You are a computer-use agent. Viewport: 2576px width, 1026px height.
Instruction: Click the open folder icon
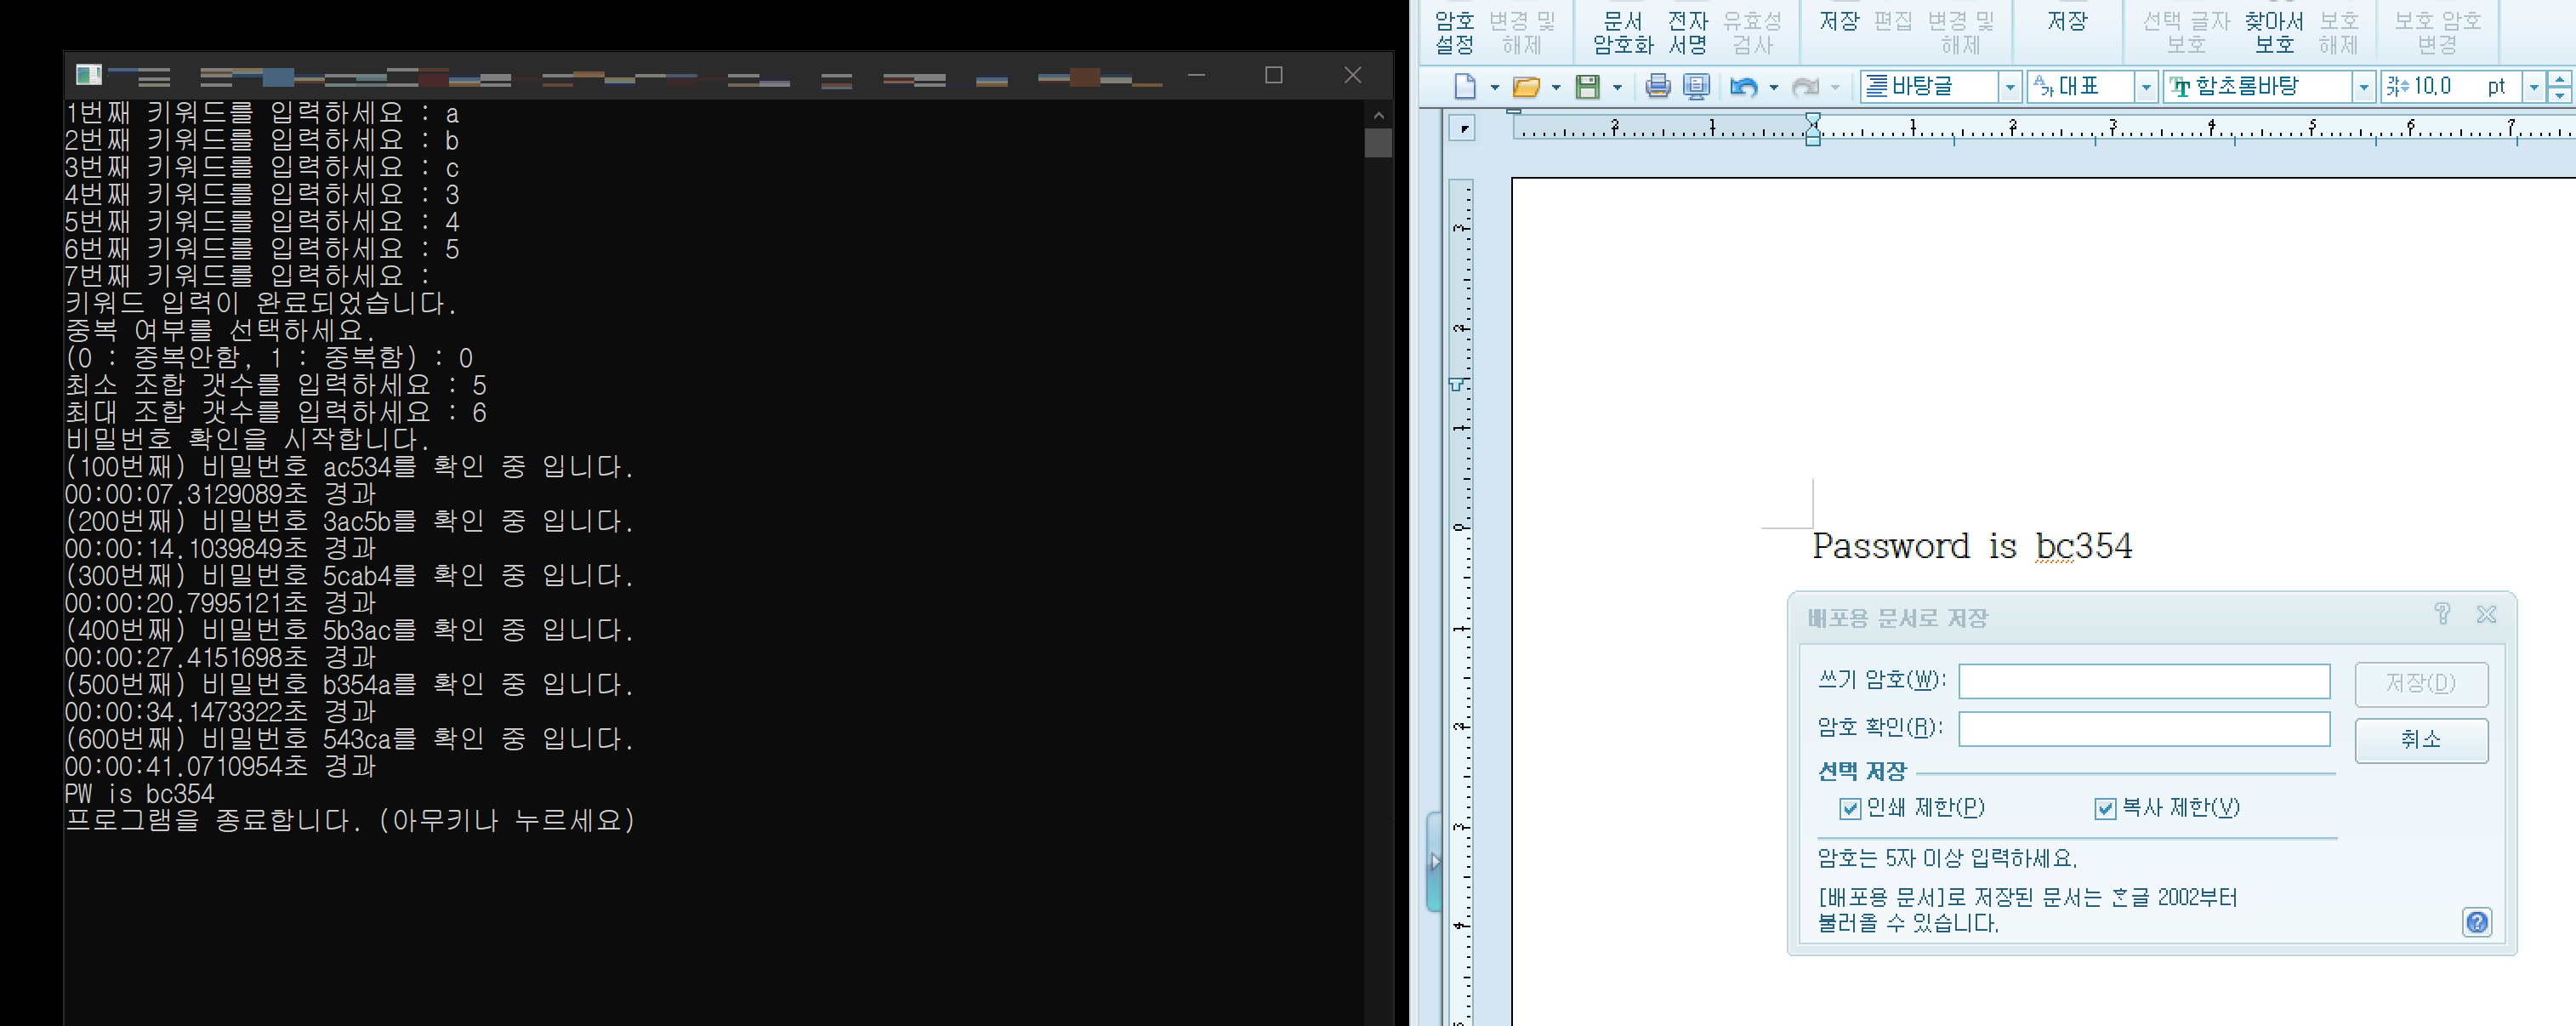1526,87
